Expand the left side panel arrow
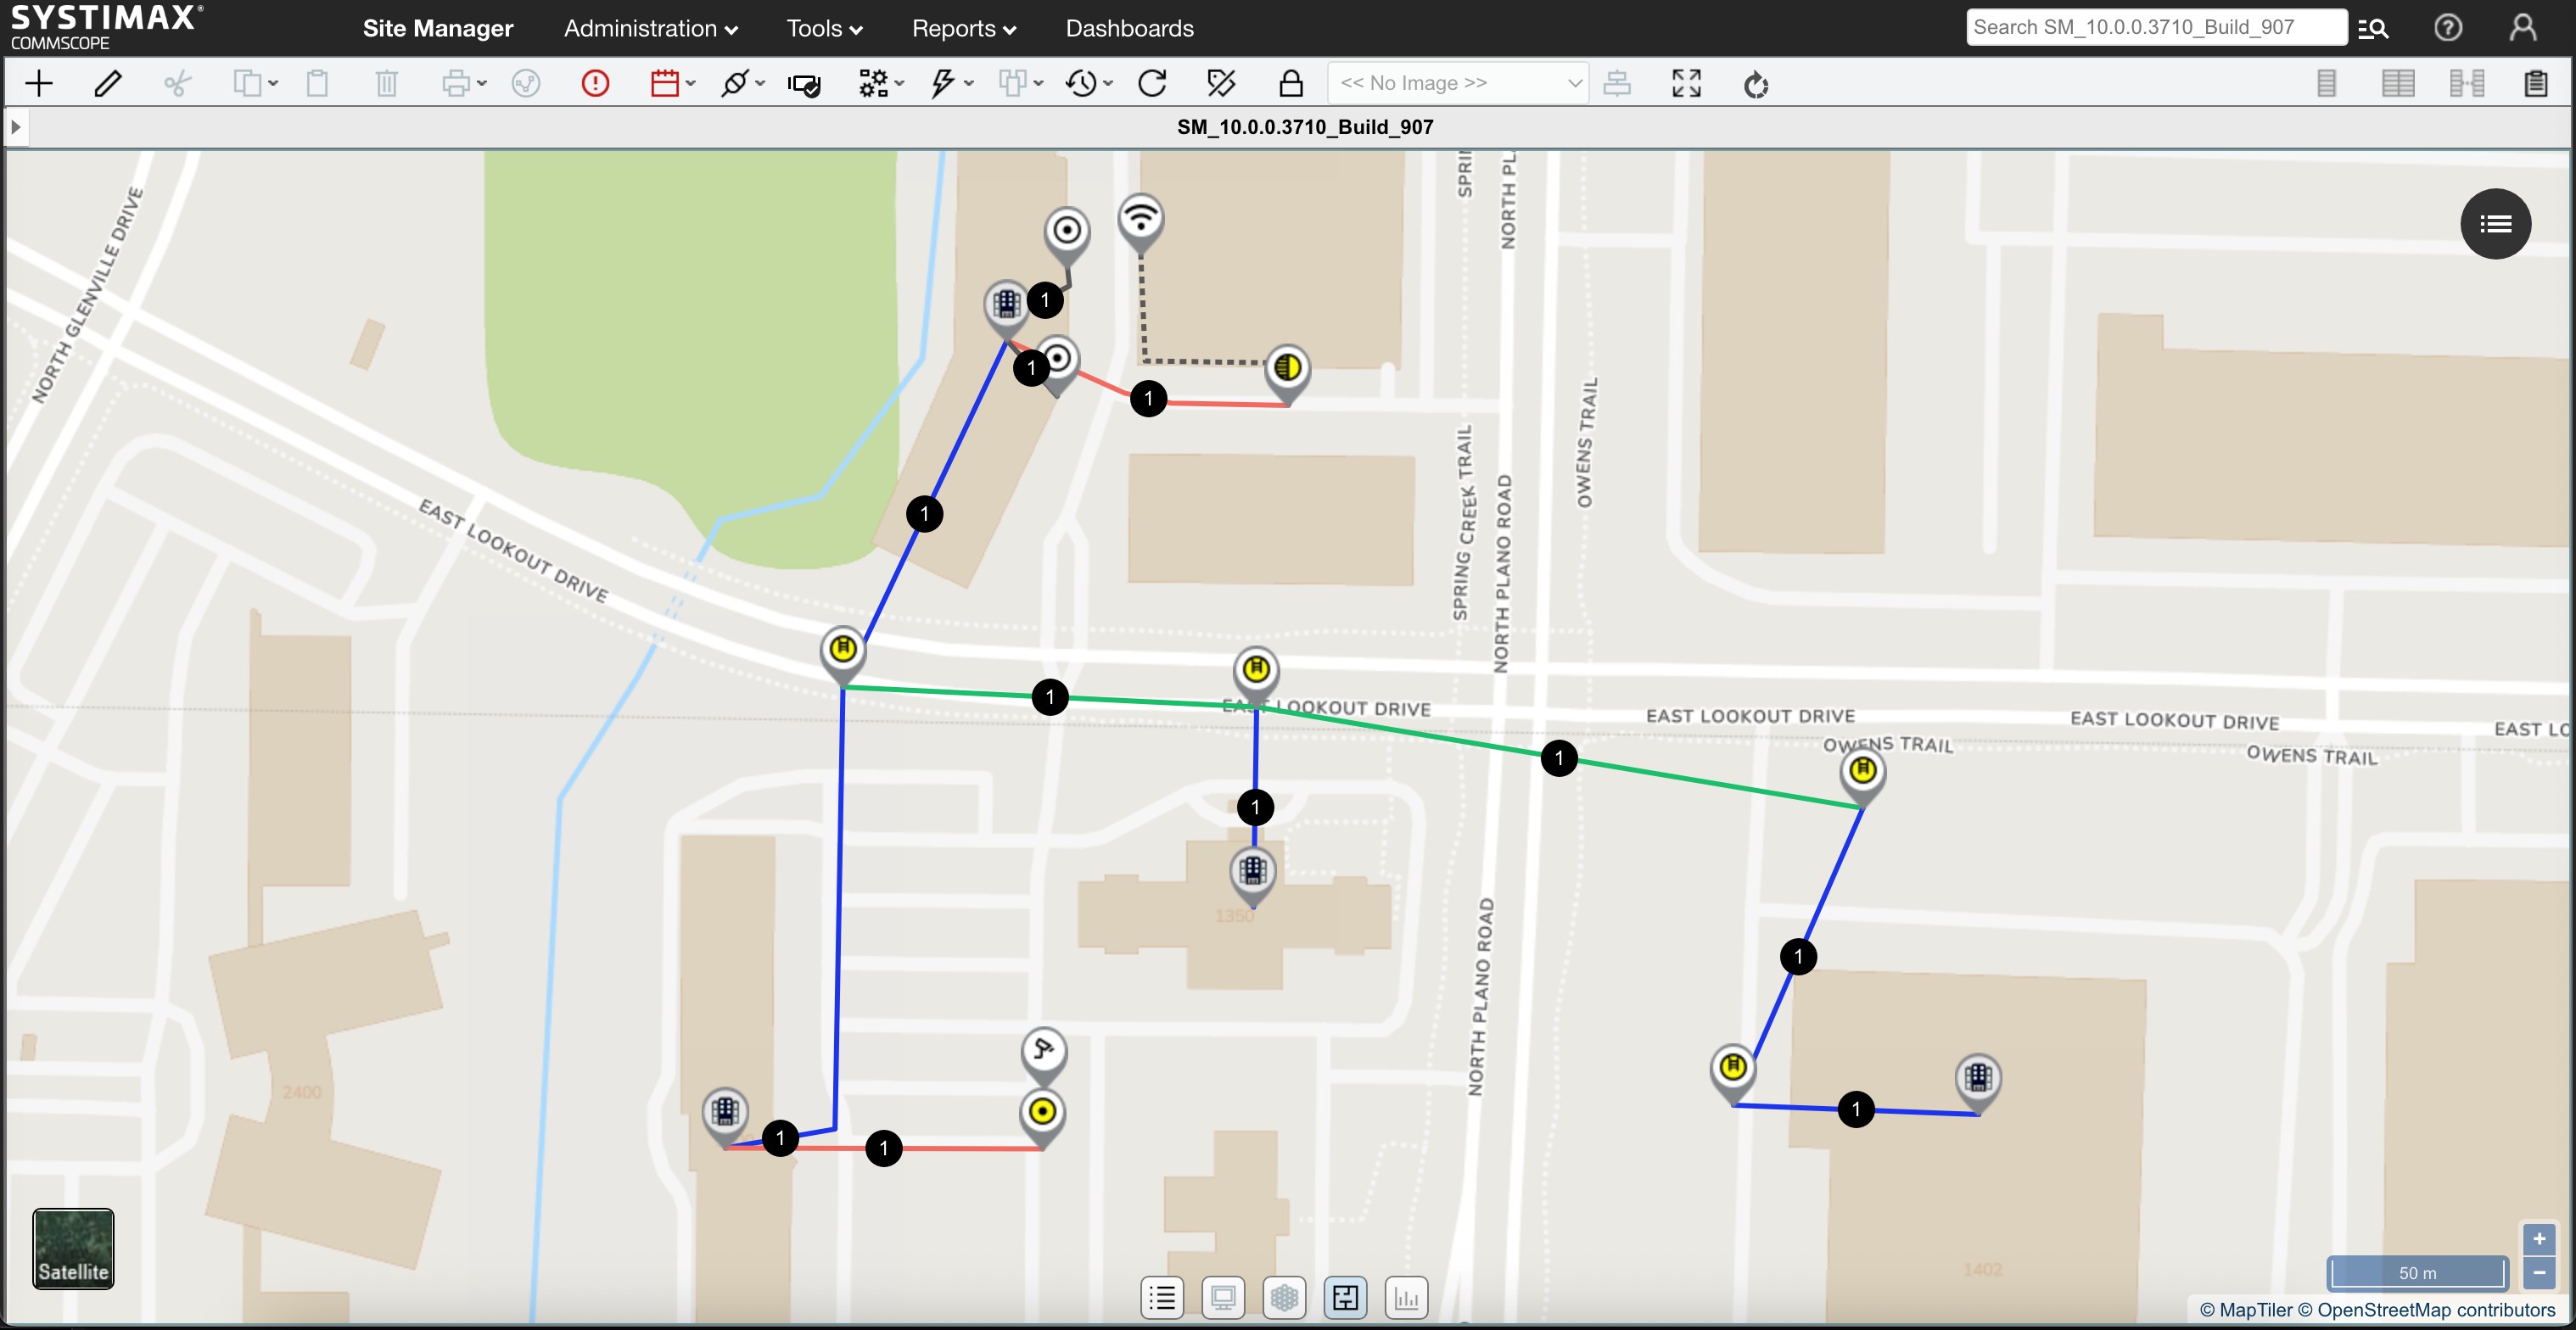Screen dimensions: 2576x1330 [x=15, y=127]
